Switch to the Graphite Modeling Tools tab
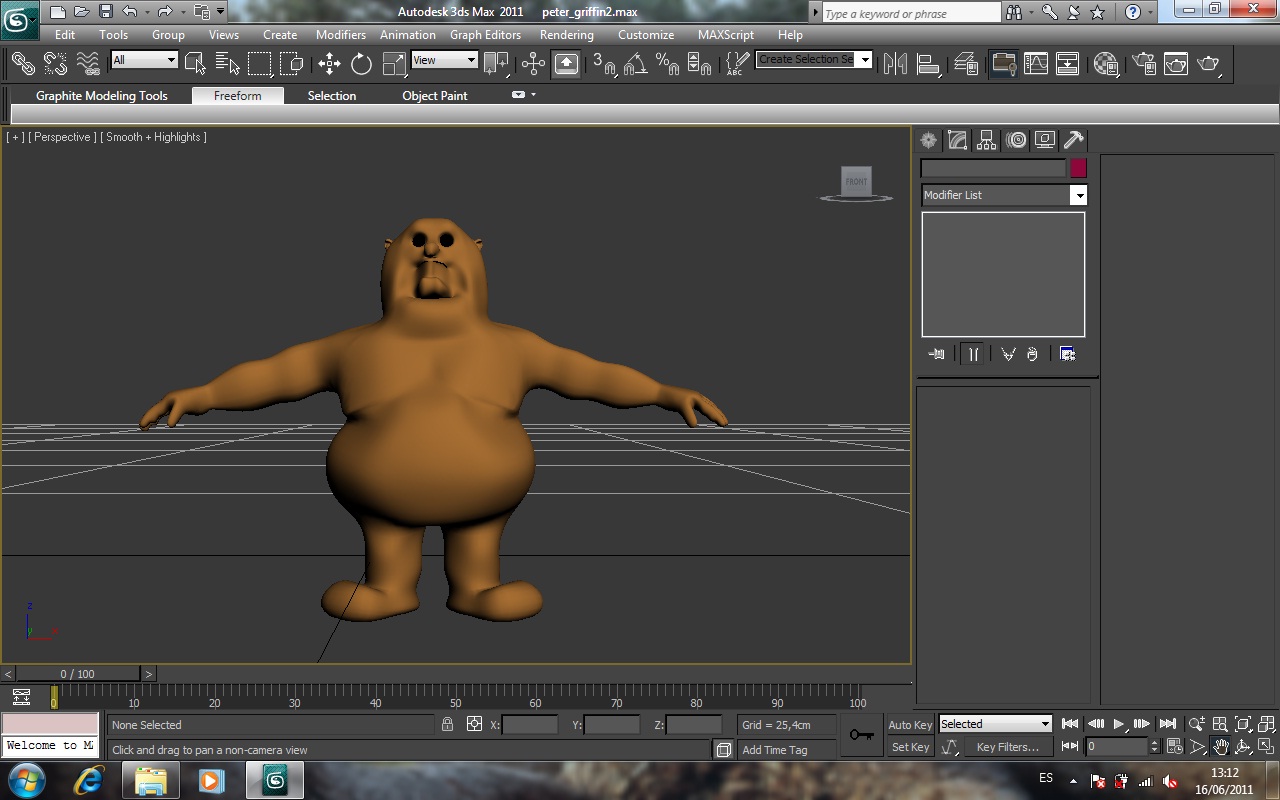This screenshot has height=800, width=1280. coord(102,96)
